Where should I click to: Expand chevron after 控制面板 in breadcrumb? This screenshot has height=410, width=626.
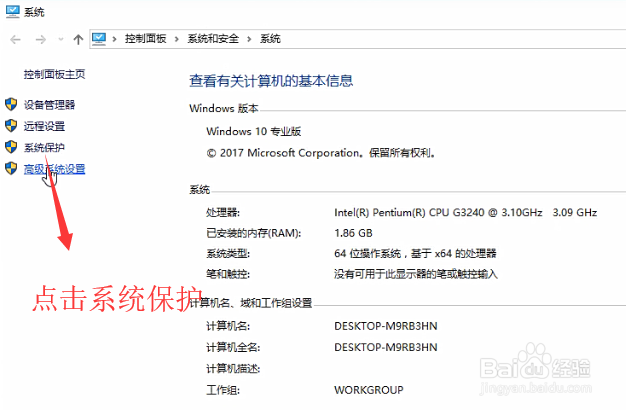click(x=176, y=39)
